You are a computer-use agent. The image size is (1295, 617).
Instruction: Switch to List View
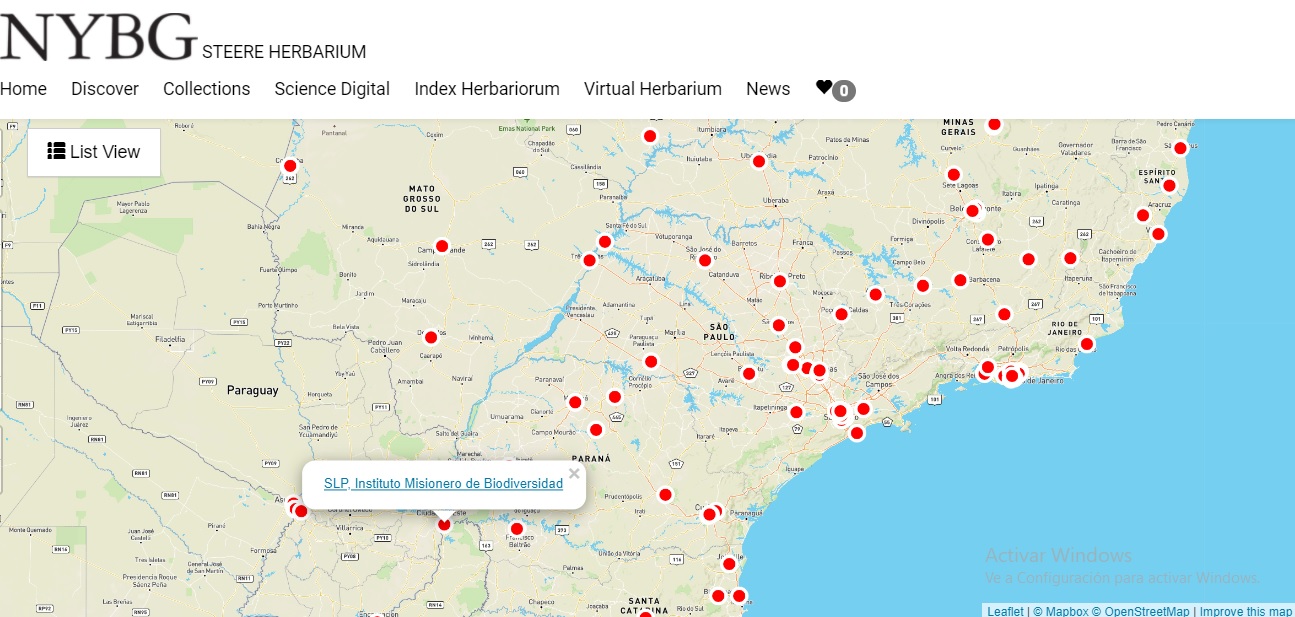point(94,152)
